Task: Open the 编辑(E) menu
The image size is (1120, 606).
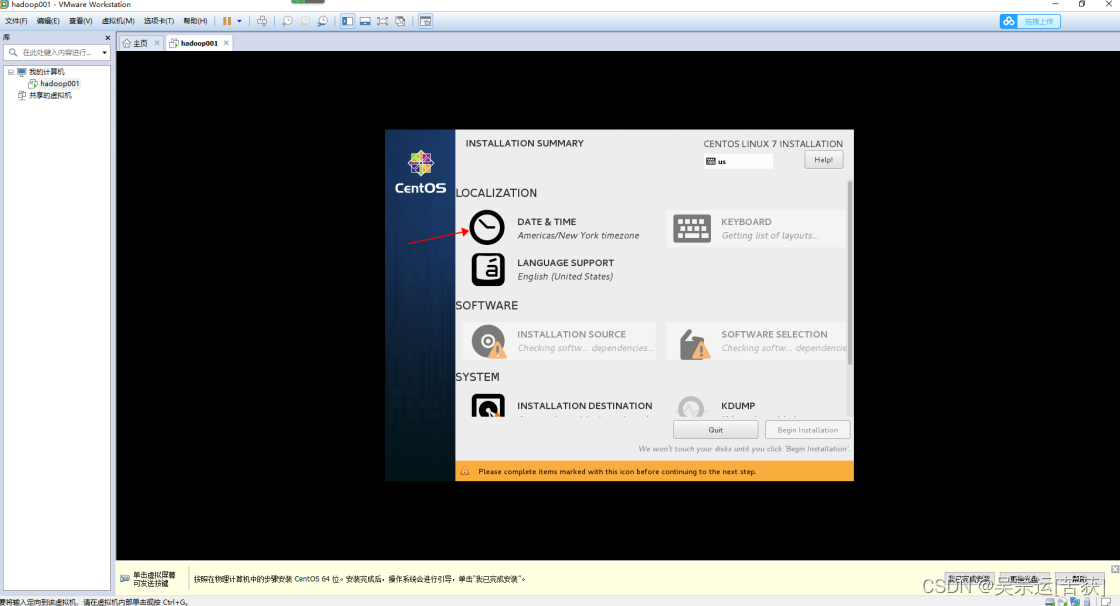Action: coord(49,21)
